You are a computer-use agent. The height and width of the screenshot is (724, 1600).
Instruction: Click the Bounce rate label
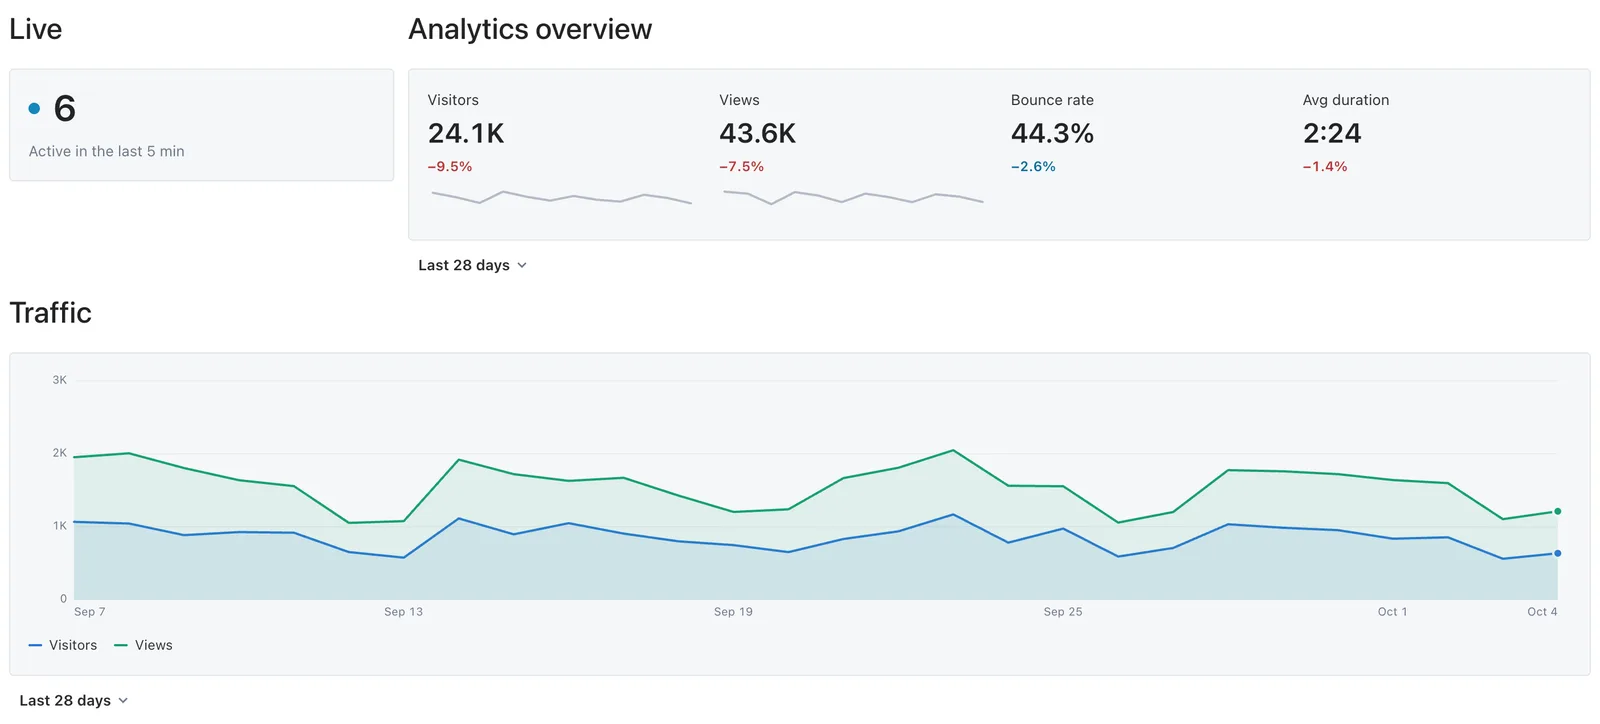click(1052, 100)
